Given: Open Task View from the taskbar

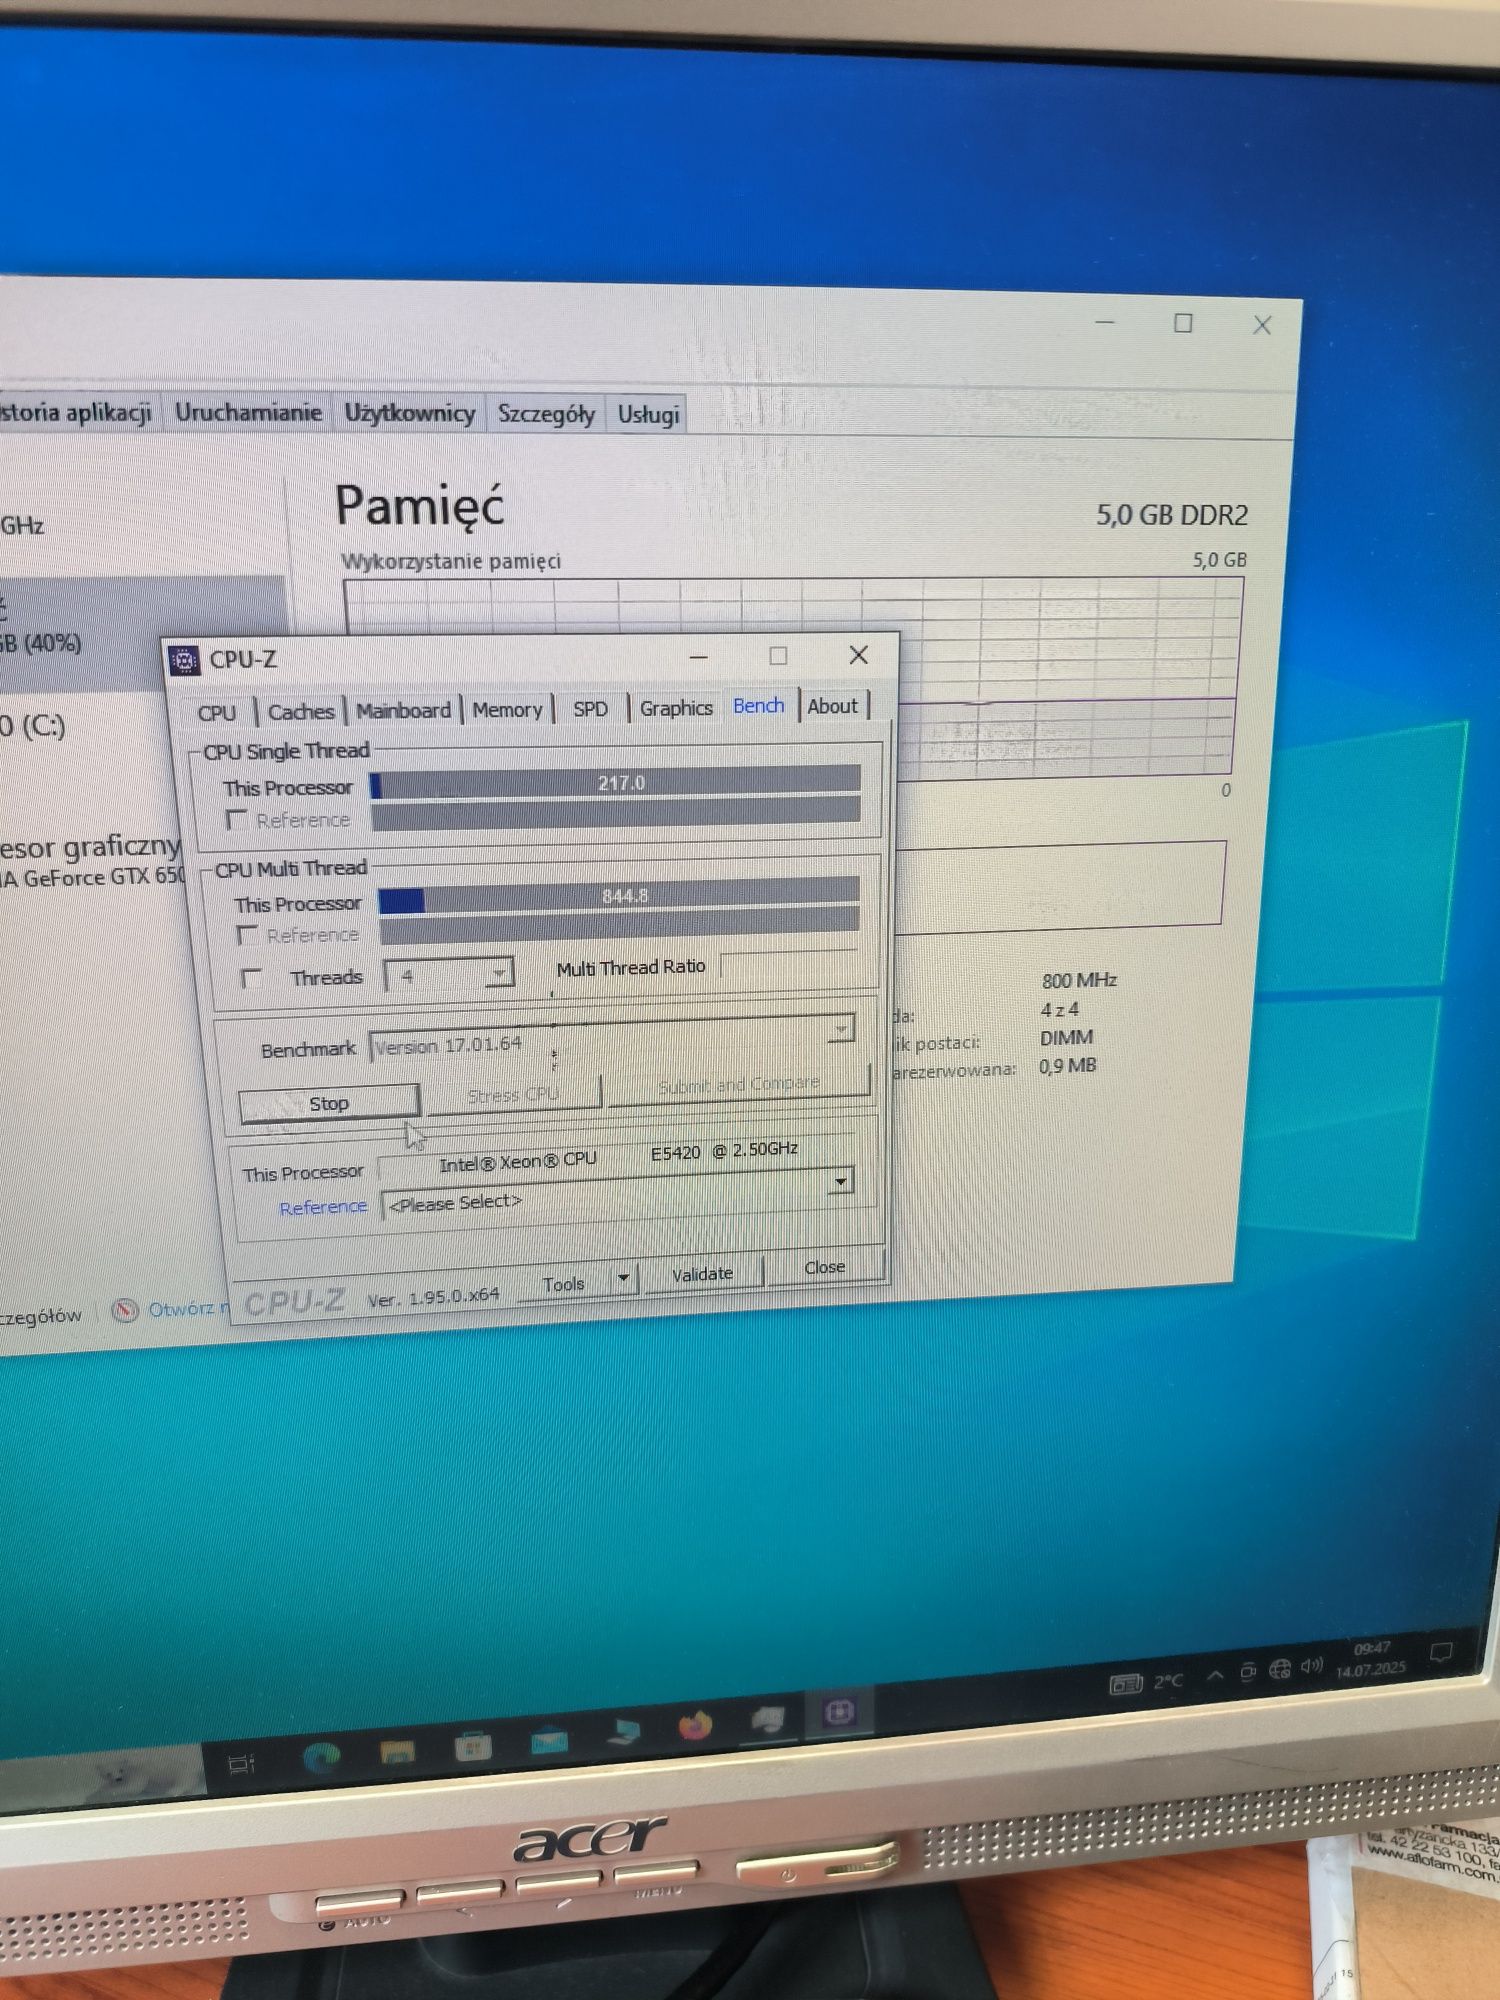Looking at the screenshot, I should click(x=241, y=1764).
